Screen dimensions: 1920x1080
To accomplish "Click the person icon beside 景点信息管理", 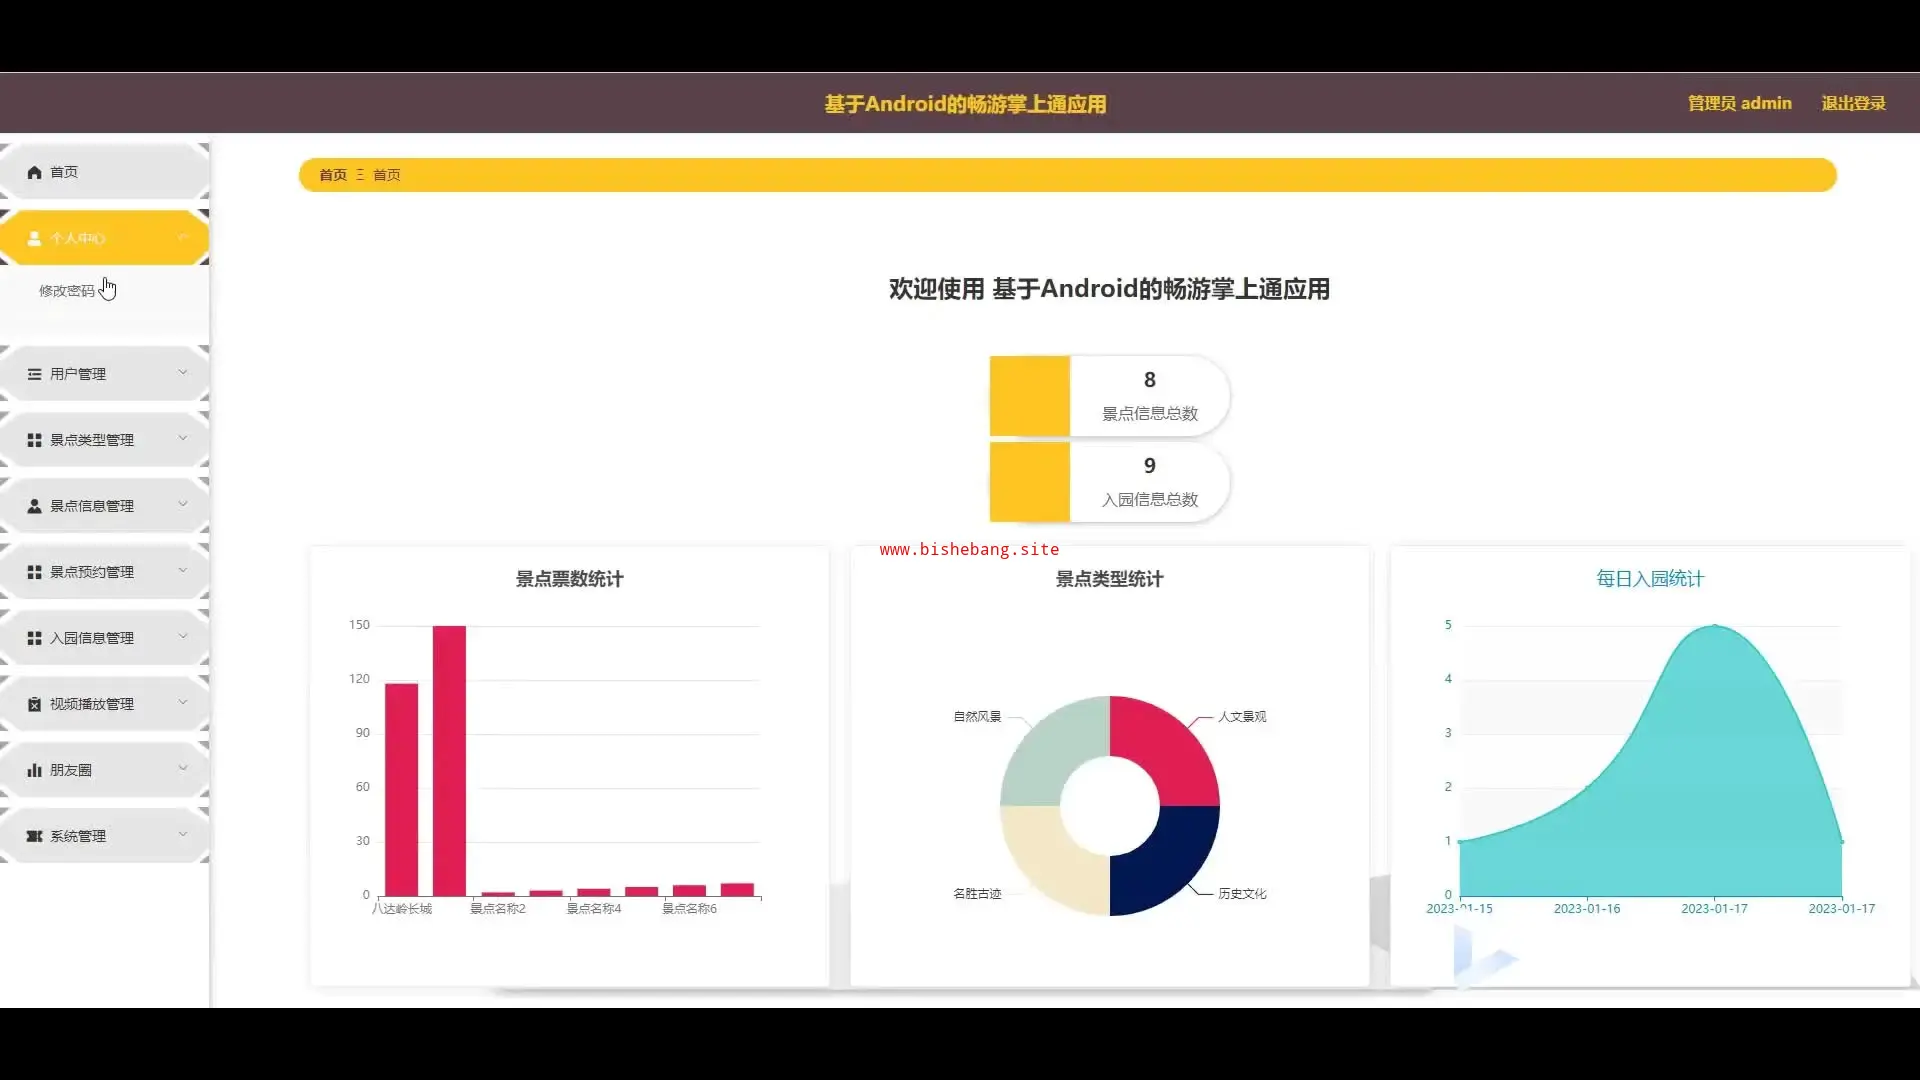I will coord(34,506).
